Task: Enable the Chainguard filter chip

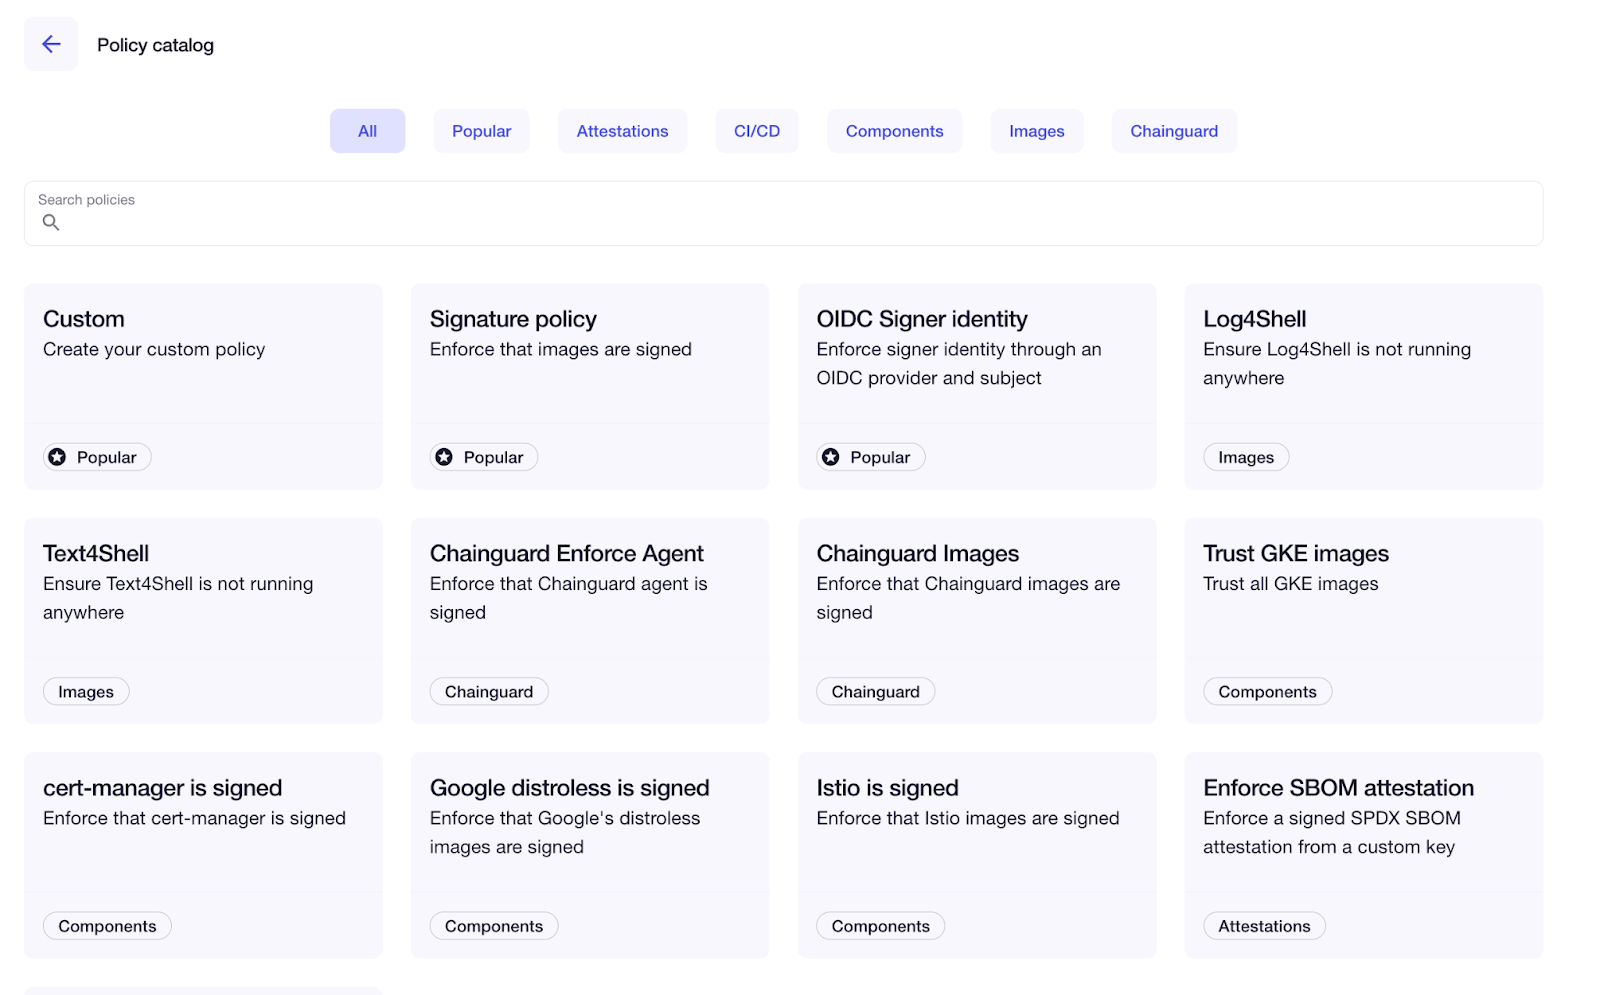Action: (1174, 130)
